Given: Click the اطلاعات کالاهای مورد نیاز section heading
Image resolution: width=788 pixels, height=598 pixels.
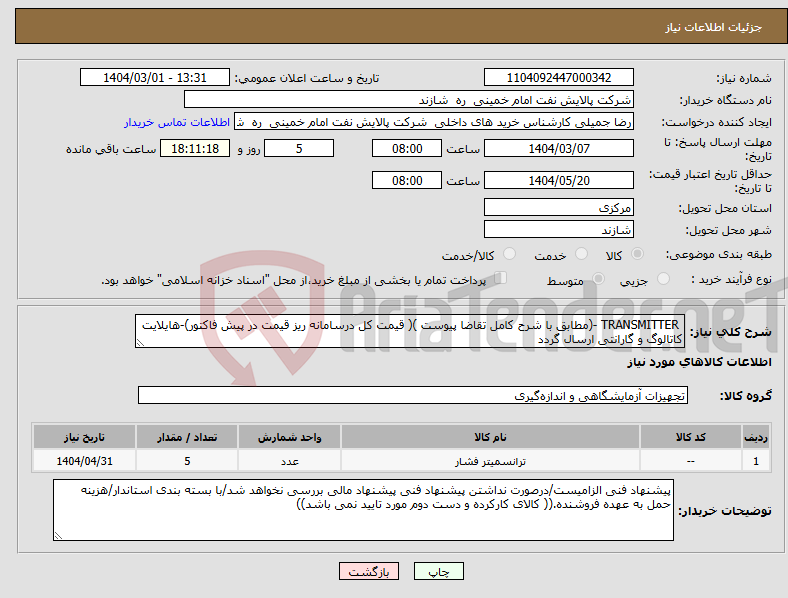Looking at the screenshot, I should (x=699, y=362).
